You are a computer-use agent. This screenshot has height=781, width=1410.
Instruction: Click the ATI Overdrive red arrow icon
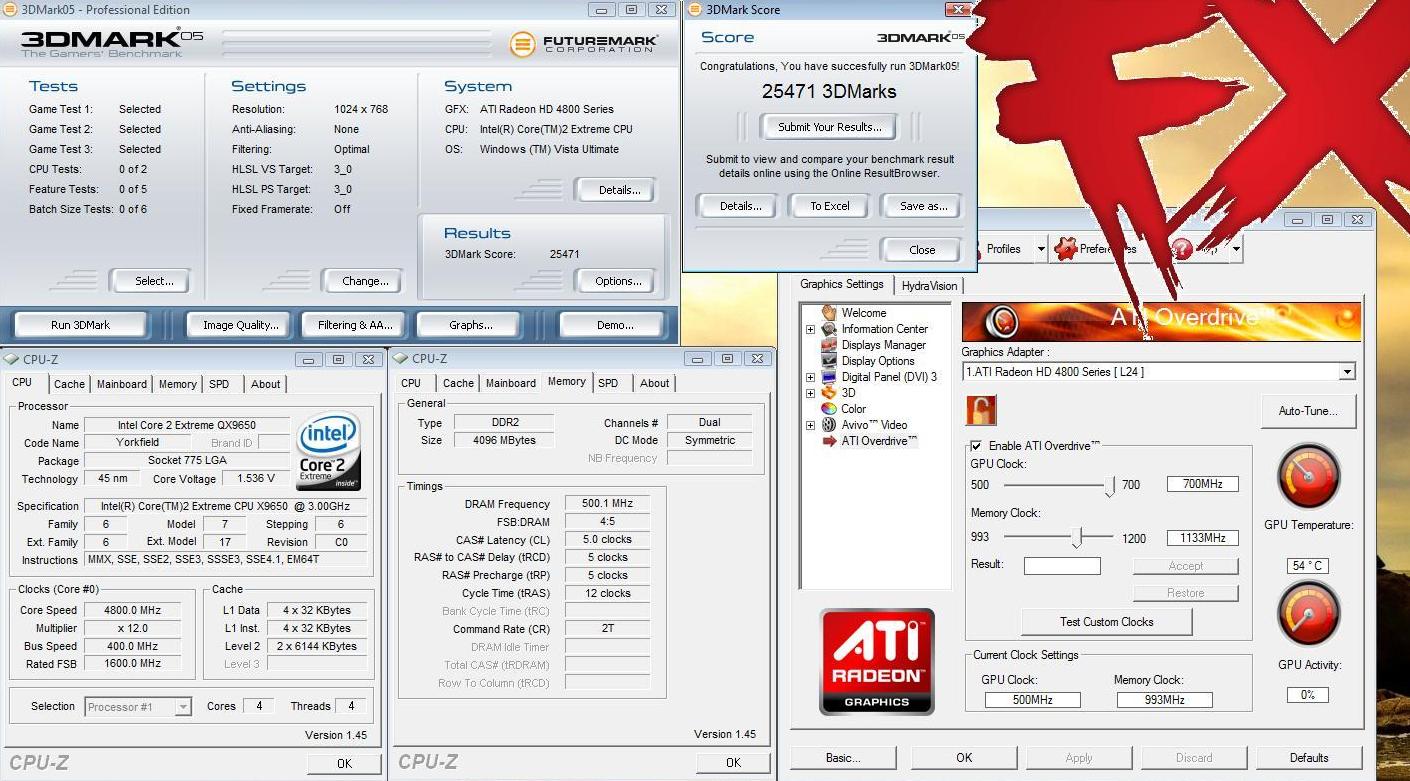click(829, 441)
